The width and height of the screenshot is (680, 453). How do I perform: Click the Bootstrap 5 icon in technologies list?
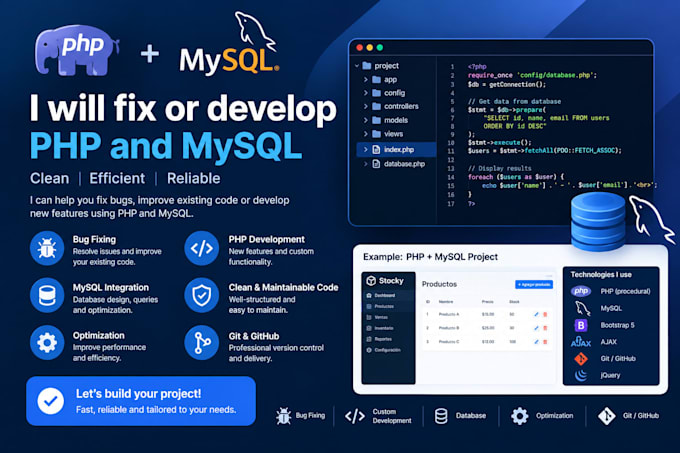point(580,325)
